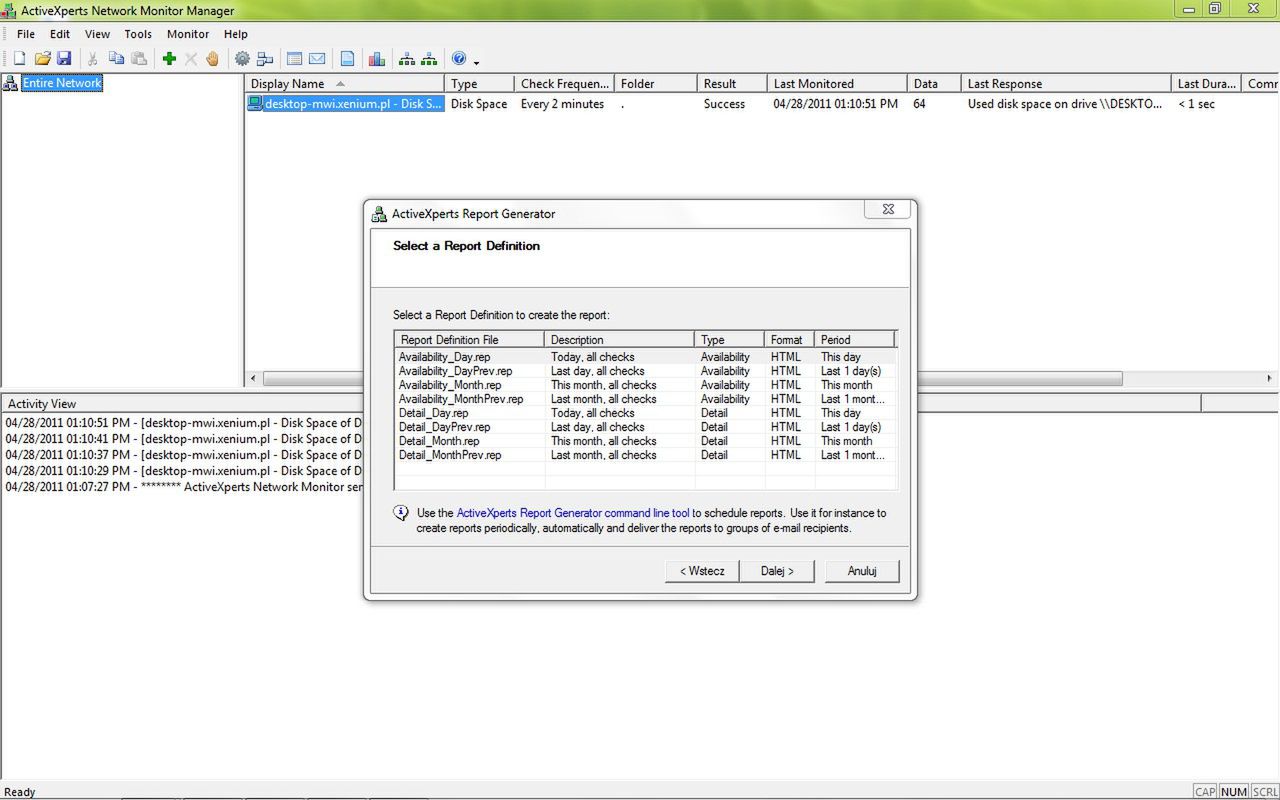Viewport: 1280px width, 800px height.
Task: Open the Tools menu
Action: pyautogui.click(x=138, y=34)
